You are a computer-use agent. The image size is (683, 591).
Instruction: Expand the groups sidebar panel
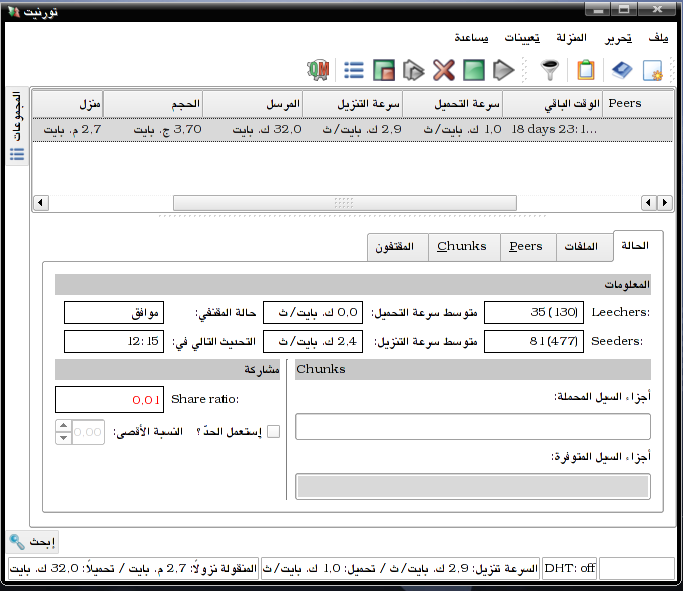pos(17,126)
